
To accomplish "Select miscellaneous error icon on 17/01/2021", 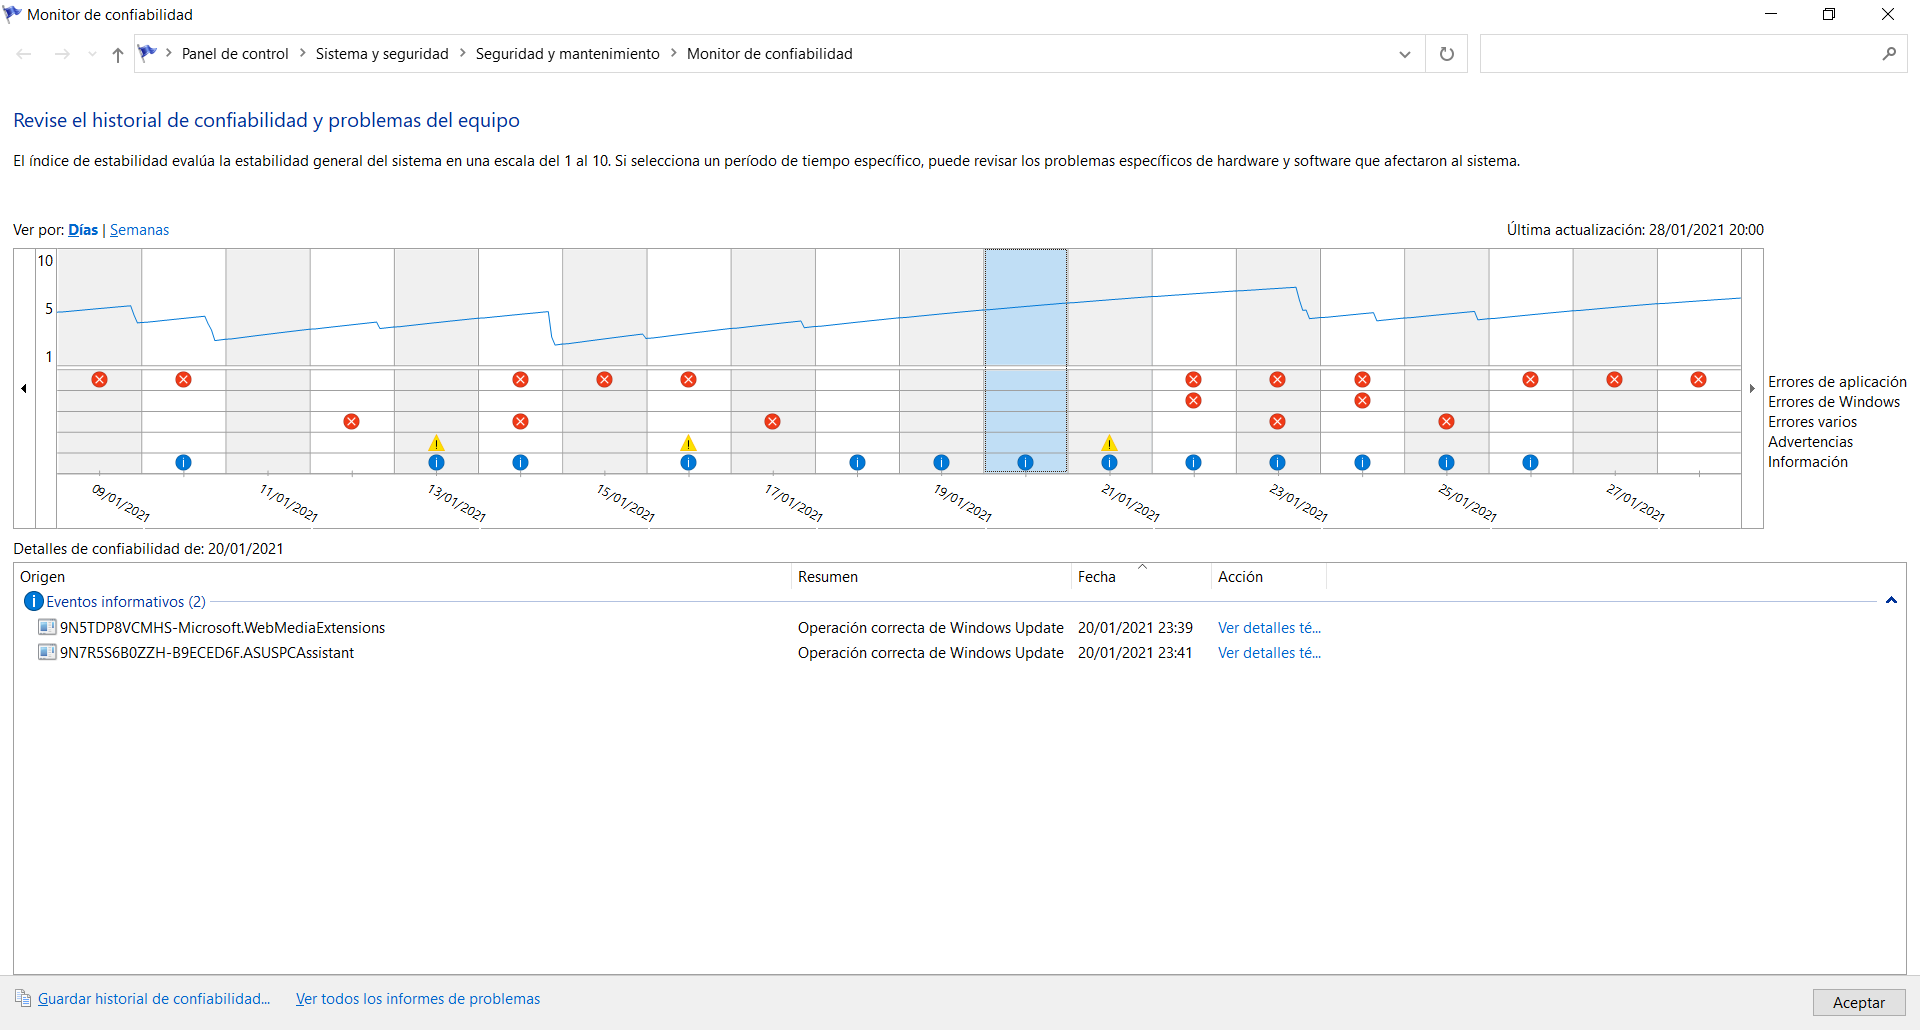I will click(x=772, y=422).
